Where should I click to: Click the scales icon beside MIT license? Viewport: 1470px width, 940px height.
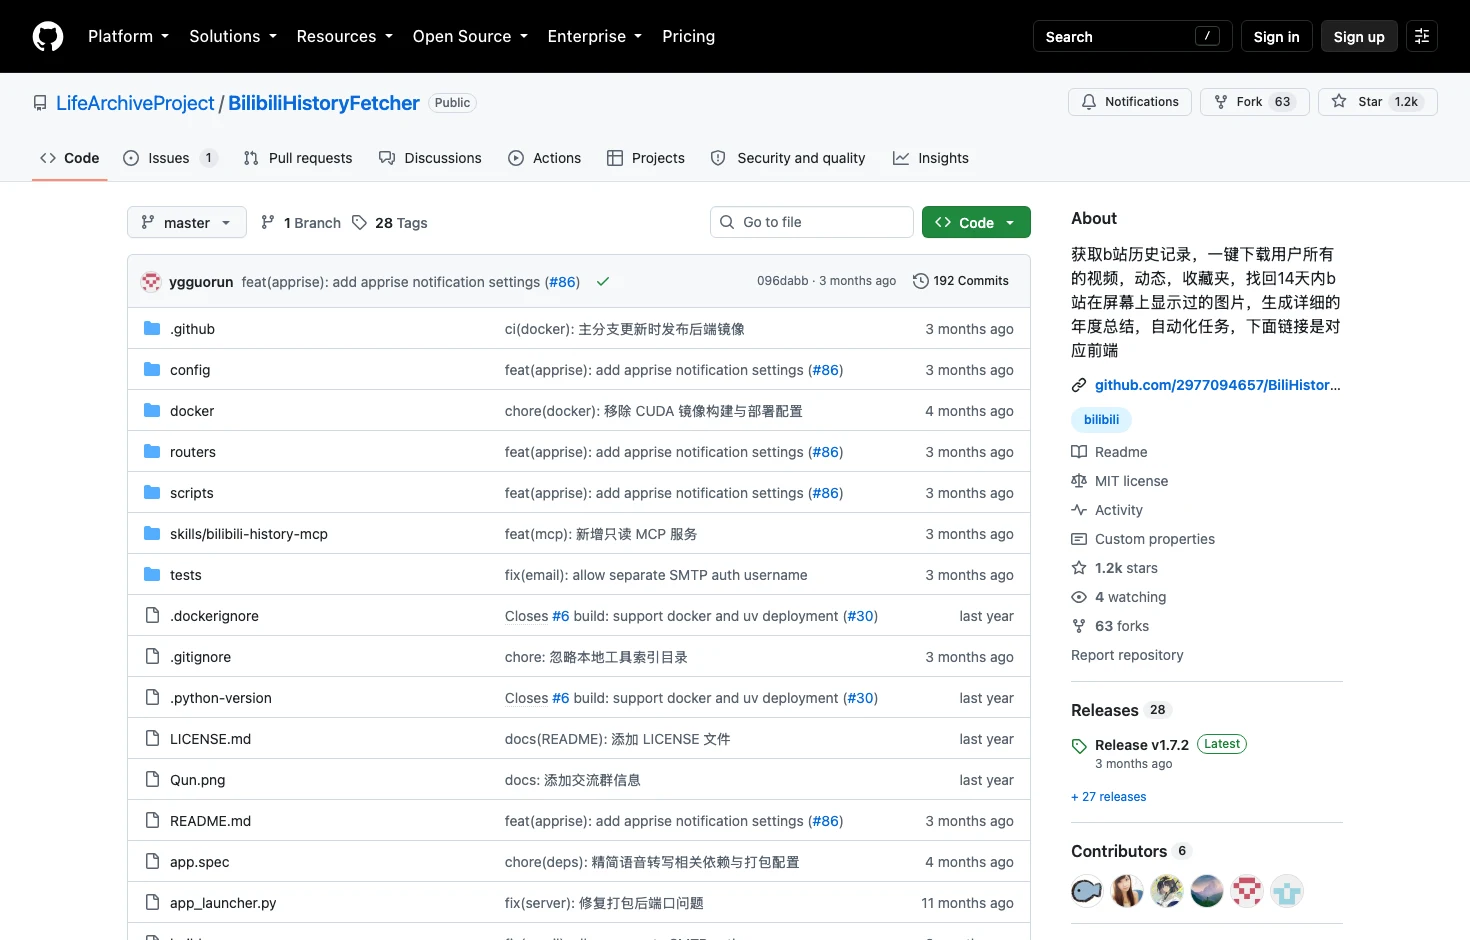tap(1079, 481)
